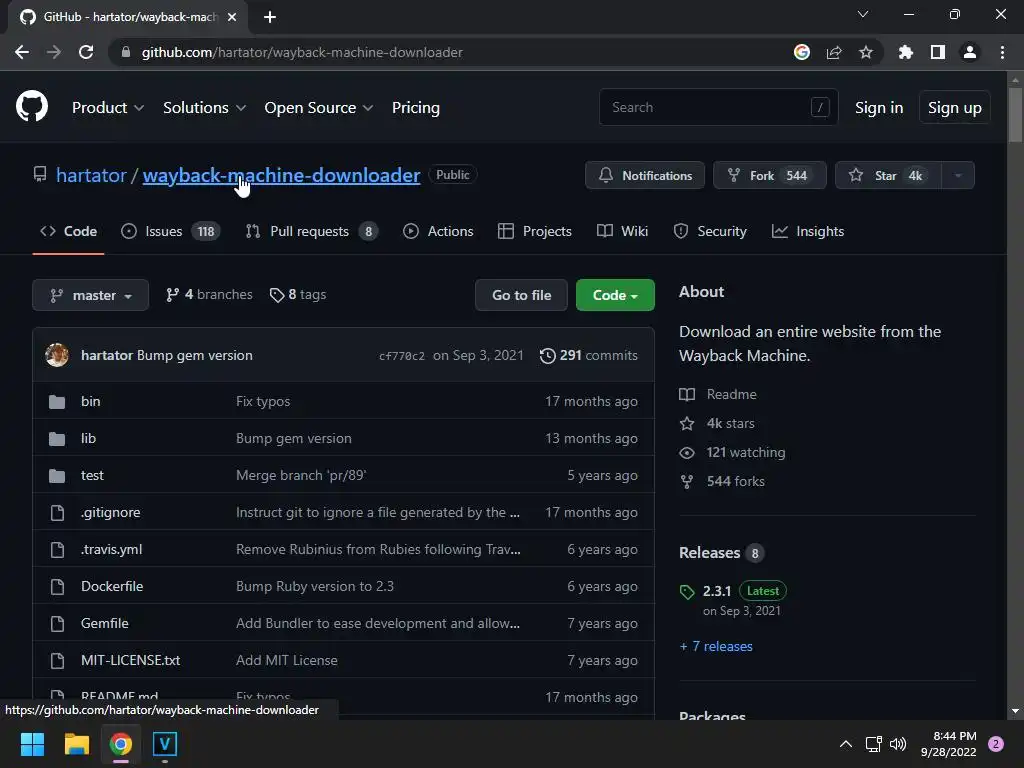The height and width of the screenshot is (768, 1024).
Task: Click the tag icon next to 8 tags
Action: pyautogui.click(x=277, y=295)
